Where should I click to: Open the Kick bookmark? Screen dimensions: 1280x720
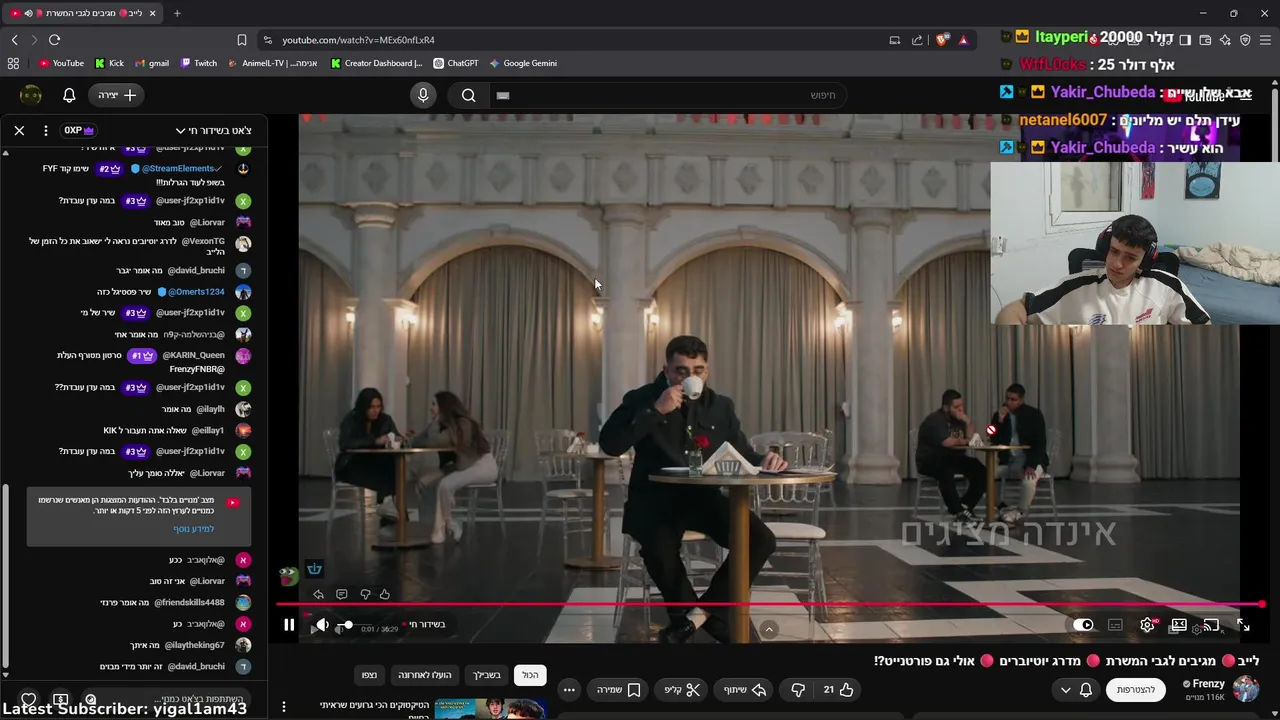[x=109, y=63]
